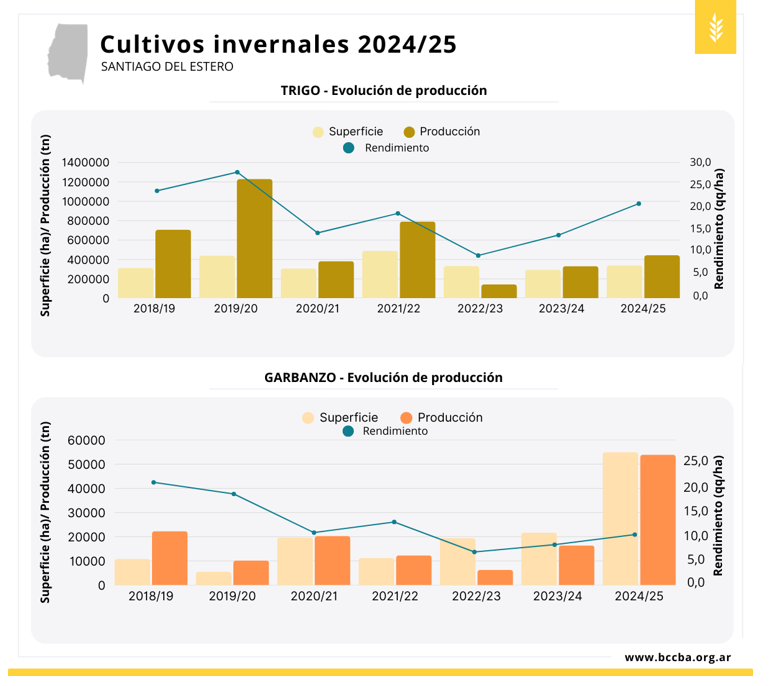
Task: Toggle Superficie series in Trigo legend
Action: point(348,131)
